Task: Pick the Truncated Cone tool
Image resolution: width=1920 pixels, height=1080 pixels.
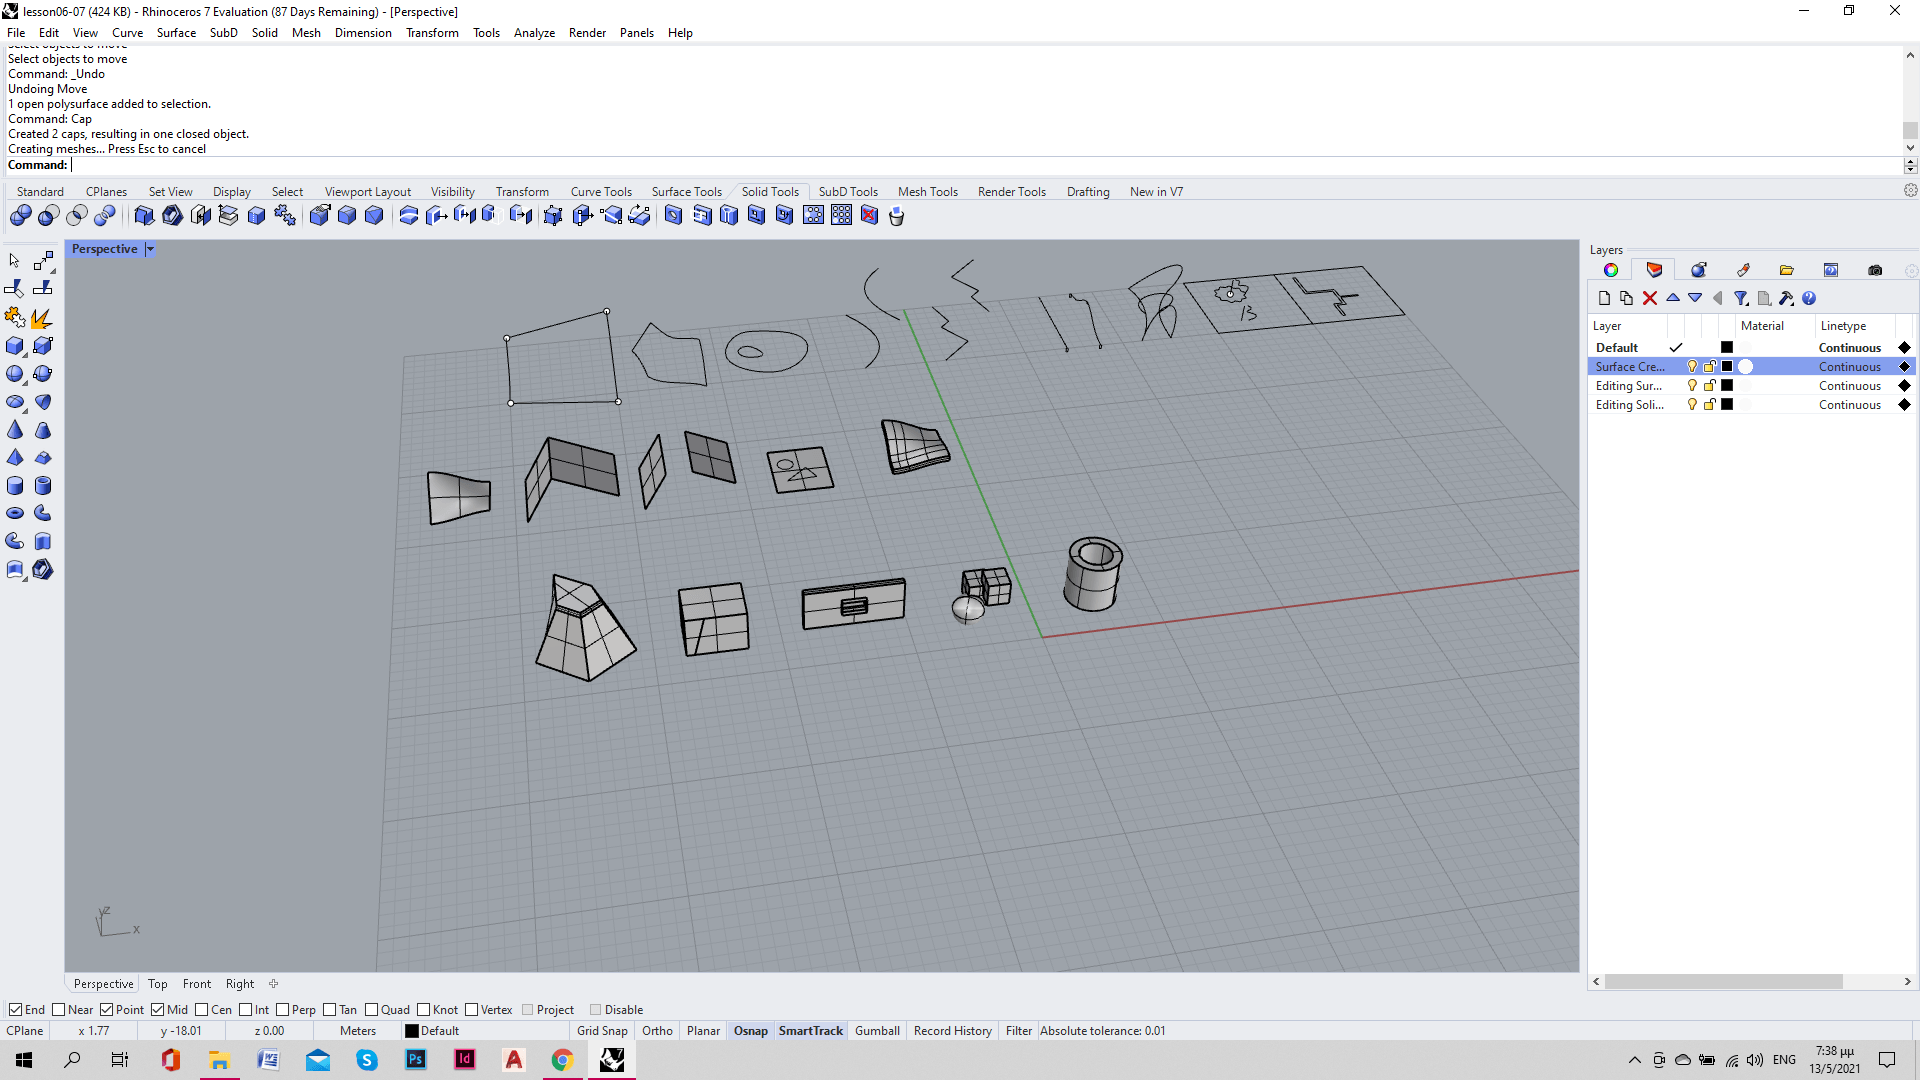Action: pos(43,430)
